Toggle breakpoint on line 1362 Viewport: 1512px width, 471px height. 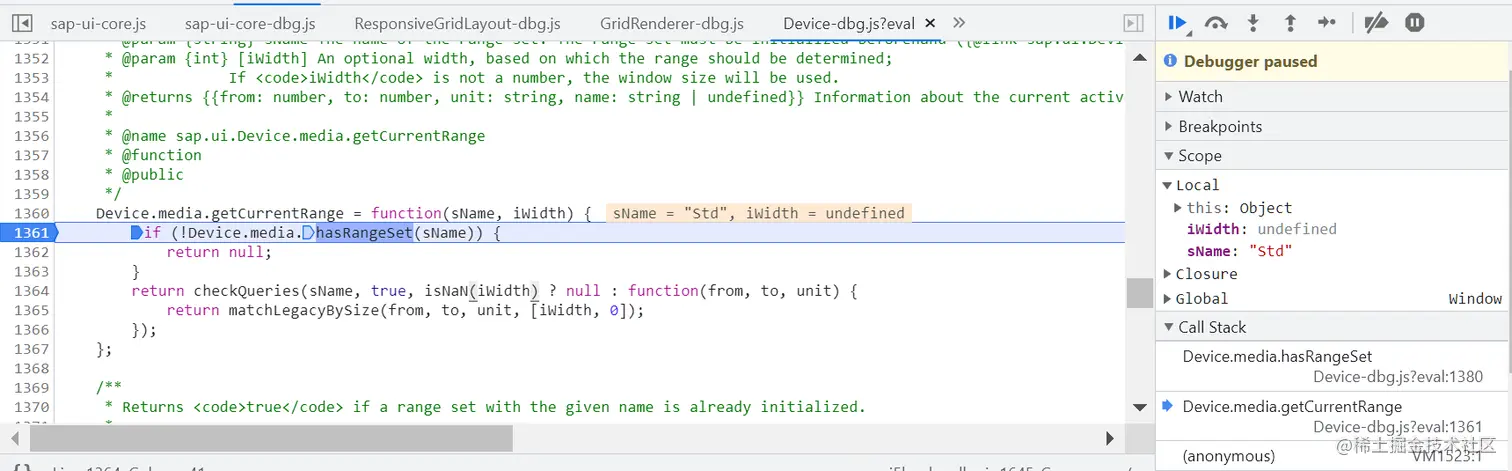coord(32,252)
